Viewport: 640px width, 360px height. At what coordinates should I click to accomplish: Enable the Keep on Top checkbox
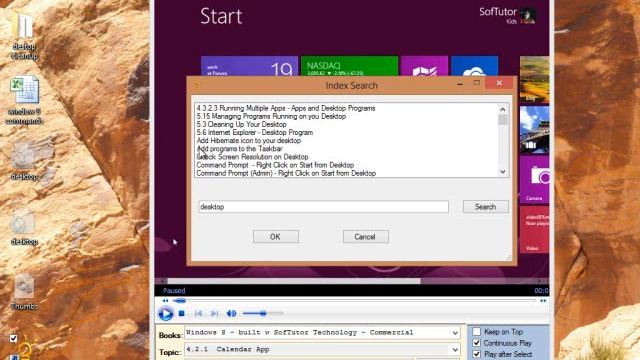click(x=476, y=332)
